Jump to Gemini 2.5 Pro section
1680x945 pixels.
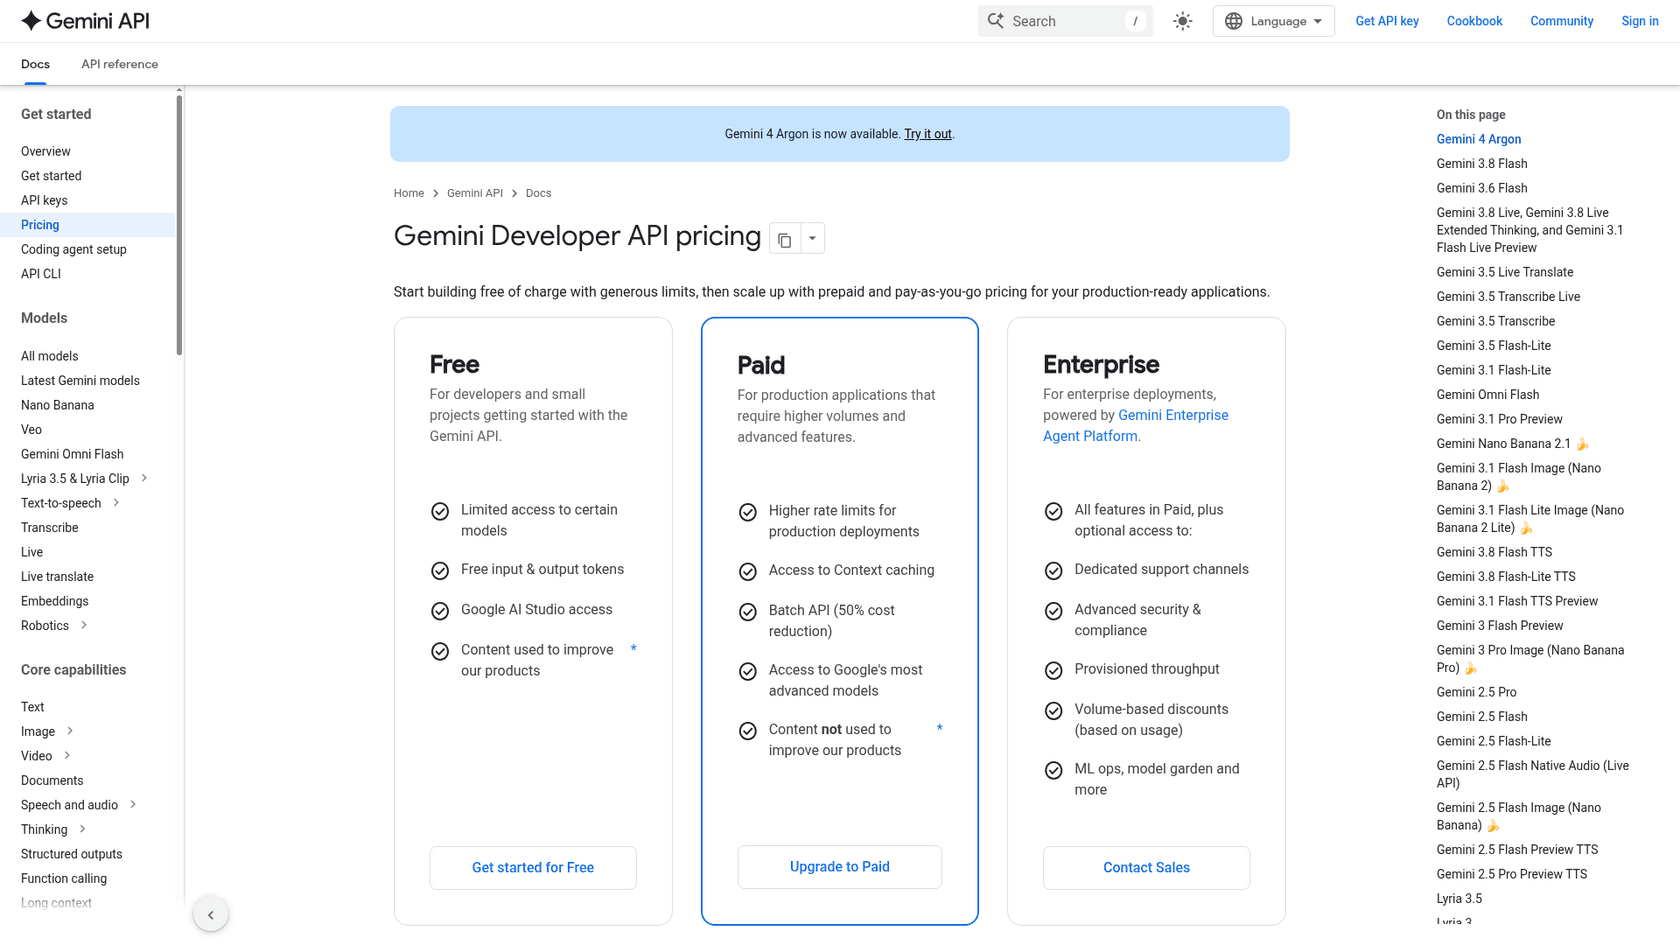coord(1476,692)
